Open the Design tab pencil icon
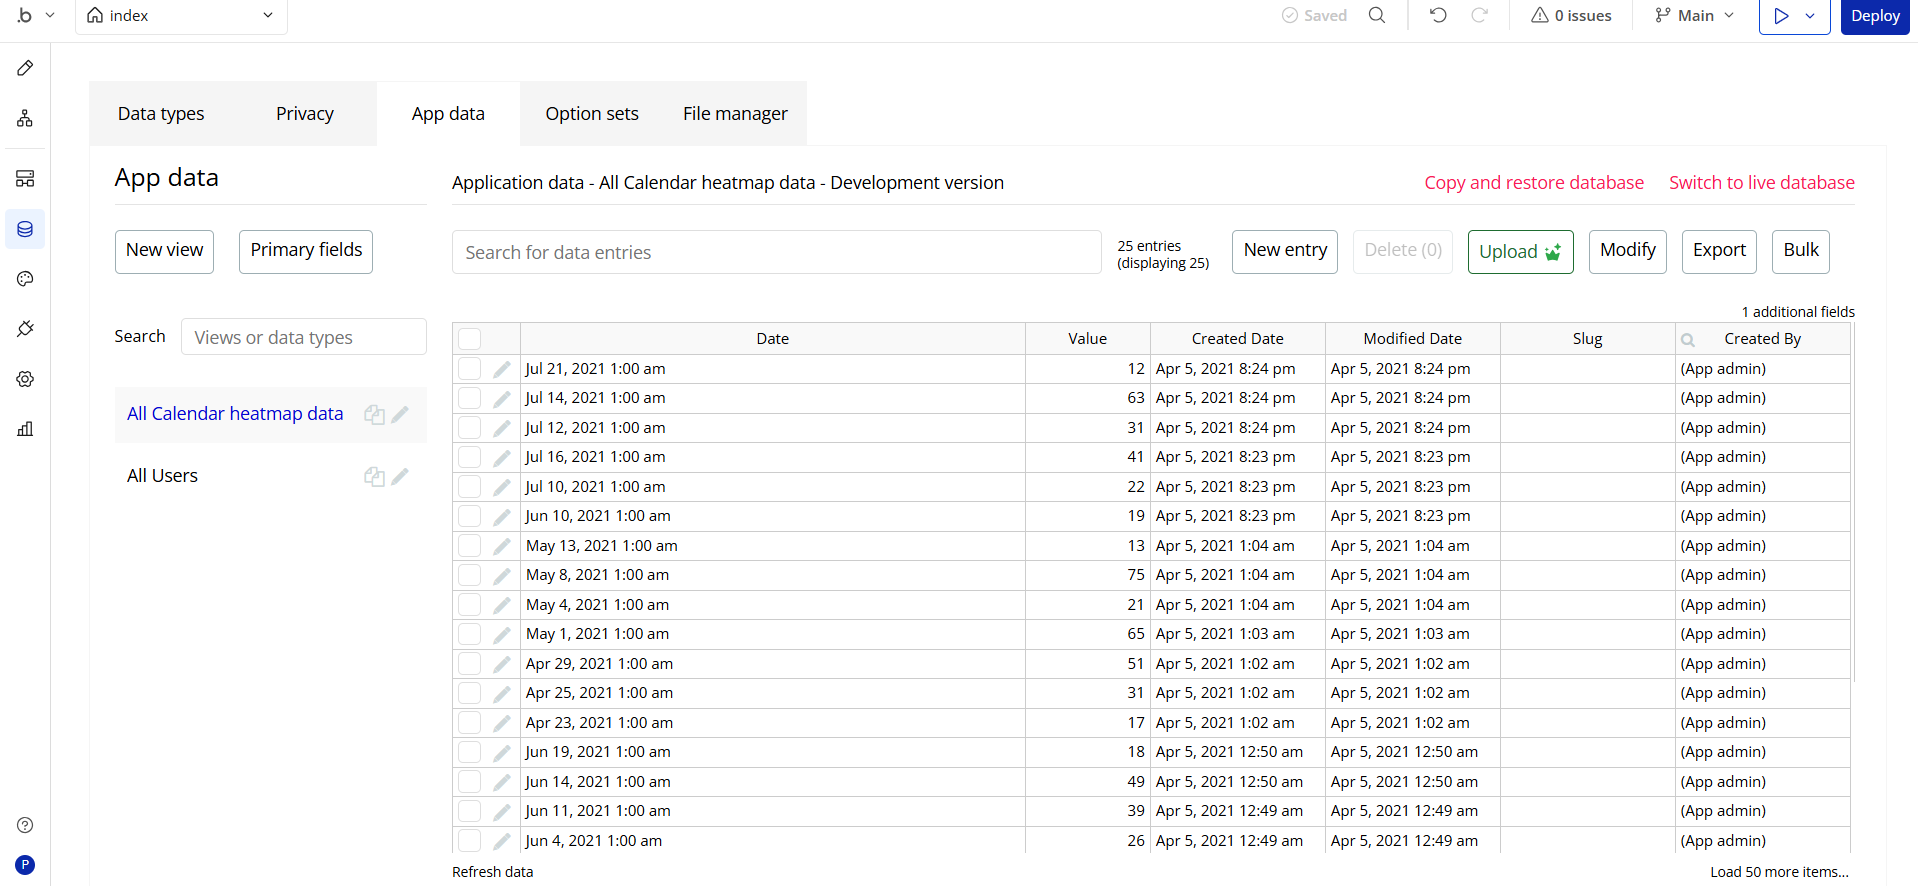Image resolution: width=1918 pixels, height=886 pixels. [25, 68]
